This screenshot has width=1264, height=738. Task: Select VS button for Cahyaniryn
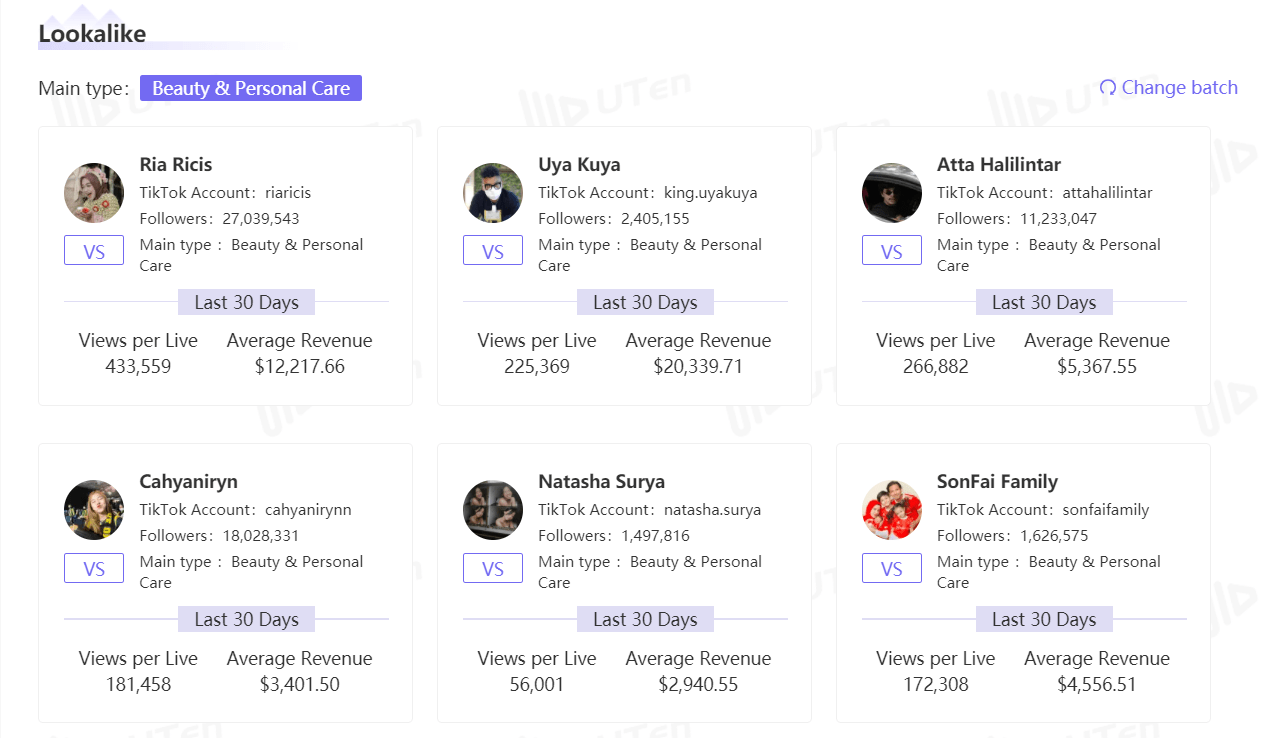[94, 568]
